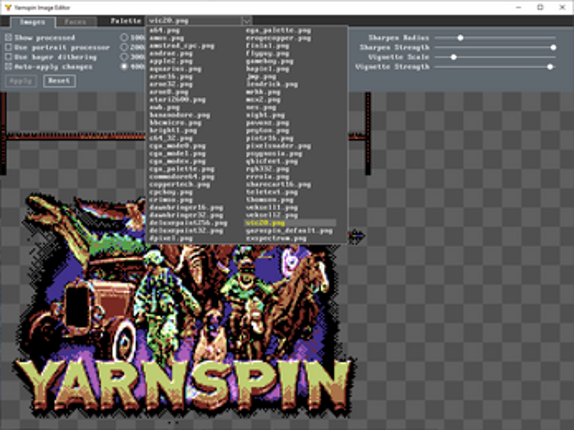Select jmp.png in the list
This screenshot has height=430, width=574.
tap(261, 76)
